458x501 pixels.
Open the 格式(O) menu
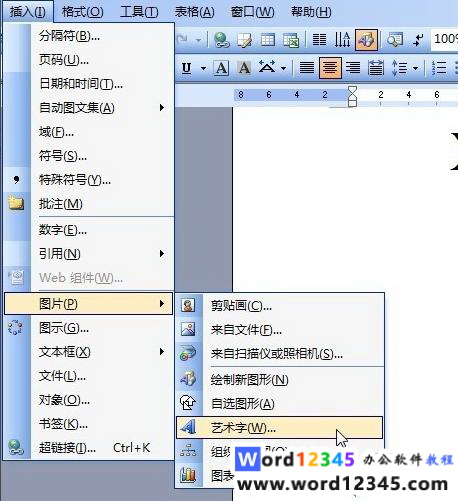click(x=82, y=12)
